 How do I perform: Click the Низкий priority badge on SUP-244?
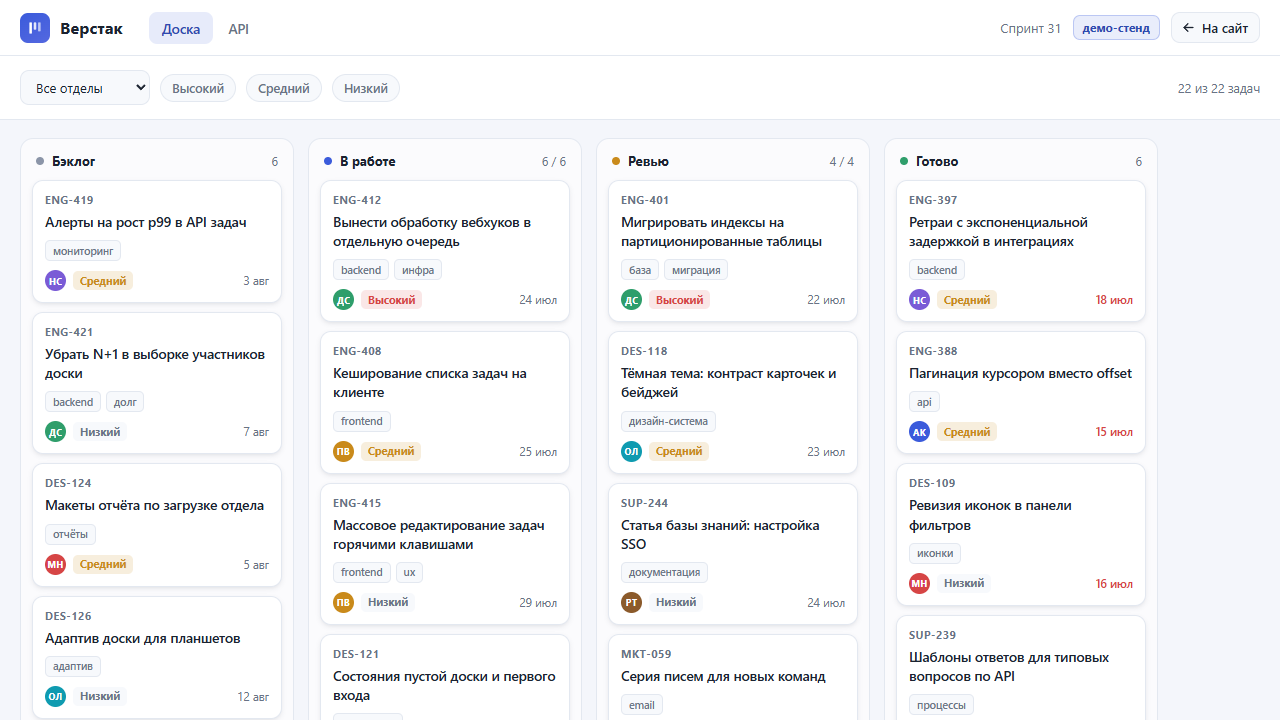[x=676, y=602]
